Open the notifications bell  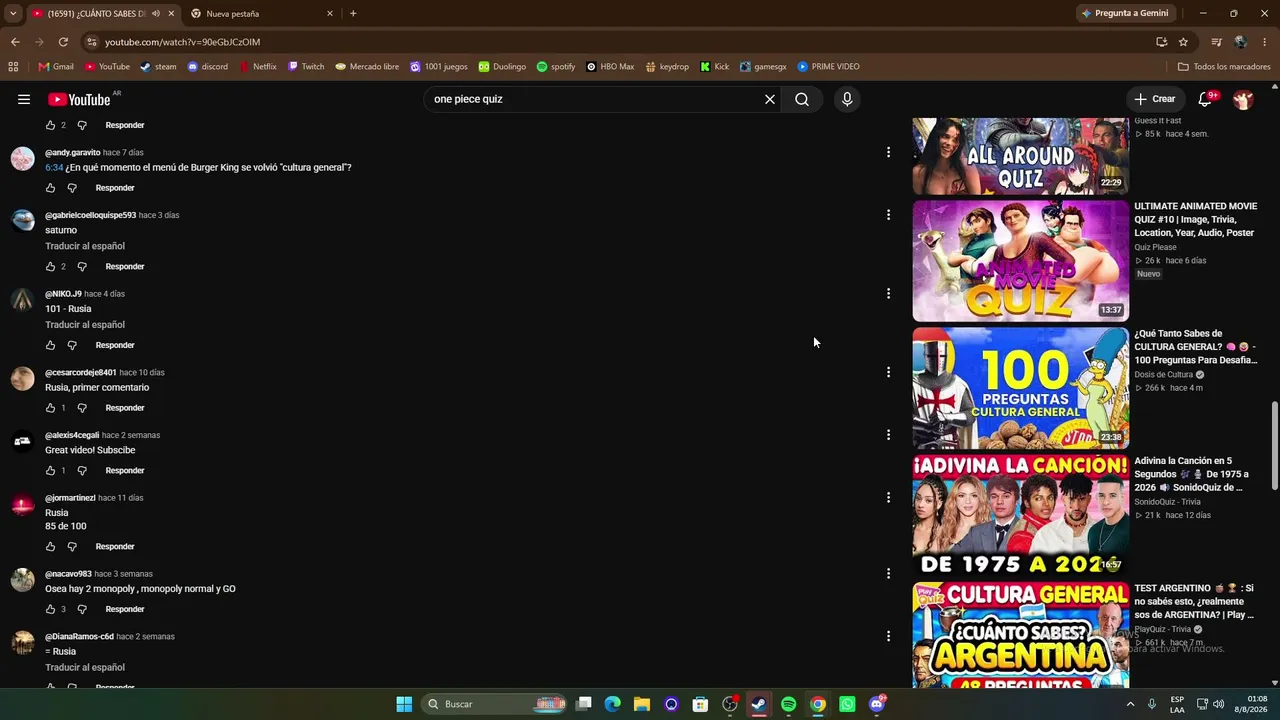1205,99
